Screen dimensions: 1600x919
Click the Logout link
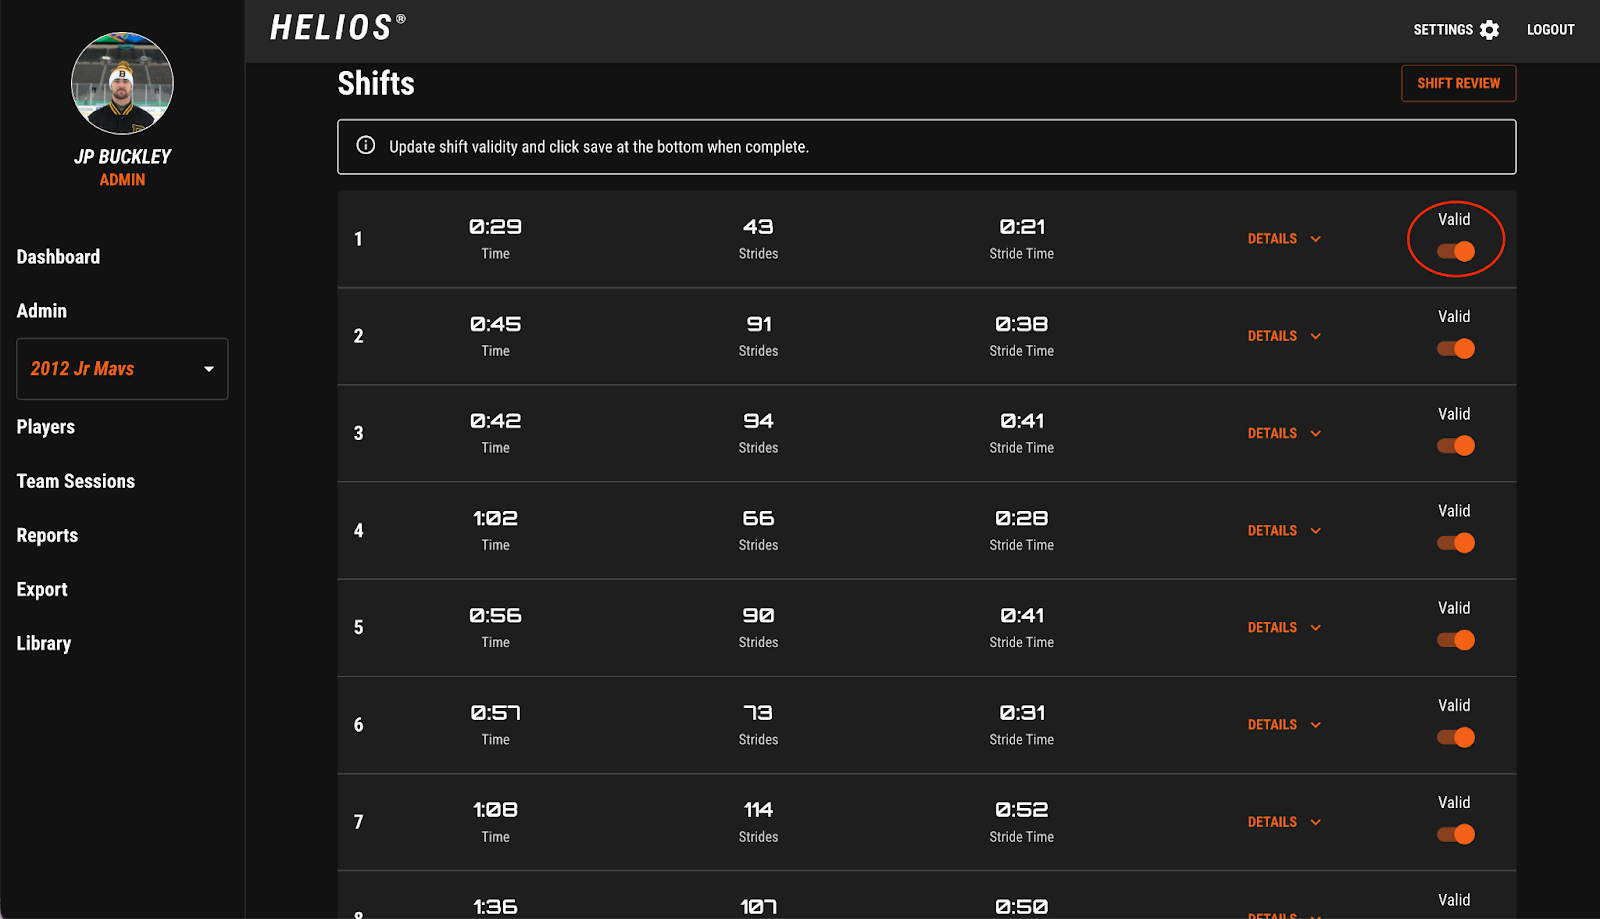1550,30
